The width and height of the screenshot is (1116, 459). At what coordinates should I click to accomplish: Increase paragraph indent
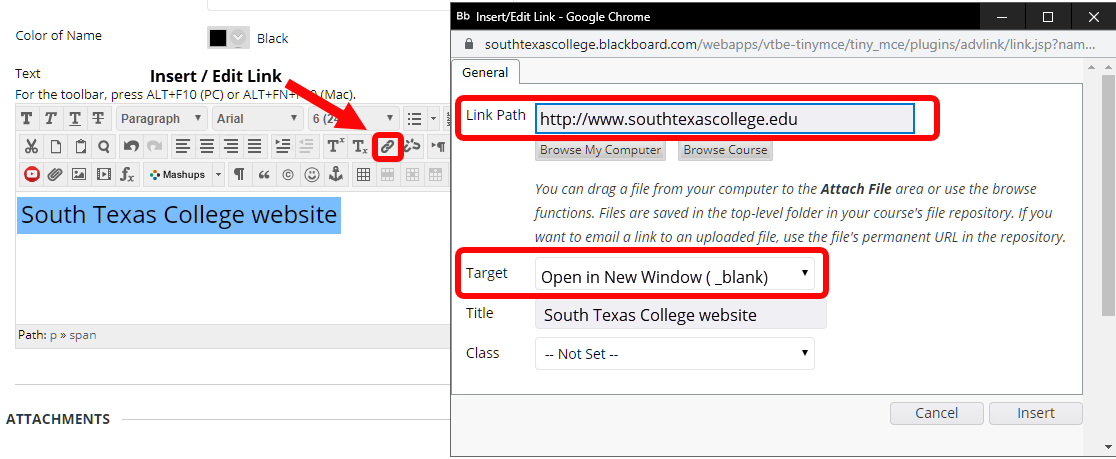[x=283, y=147]
